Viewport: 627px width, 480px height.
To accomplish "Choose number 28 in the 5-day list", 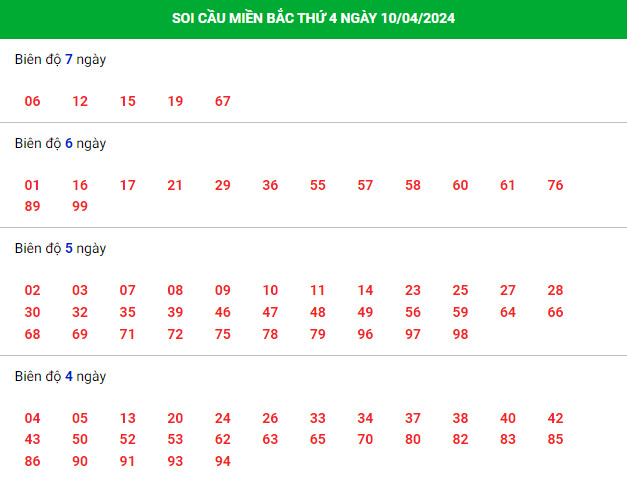I will (555, 290).
